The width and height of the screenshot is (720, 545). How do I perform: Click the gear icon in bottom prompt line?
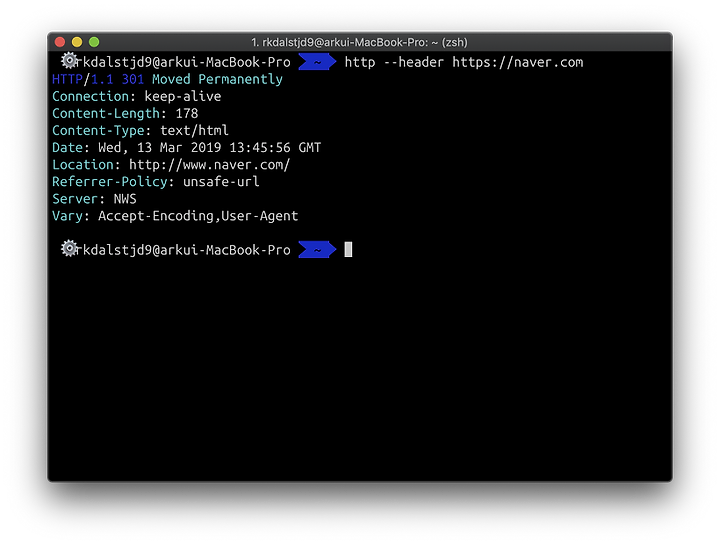69,248
